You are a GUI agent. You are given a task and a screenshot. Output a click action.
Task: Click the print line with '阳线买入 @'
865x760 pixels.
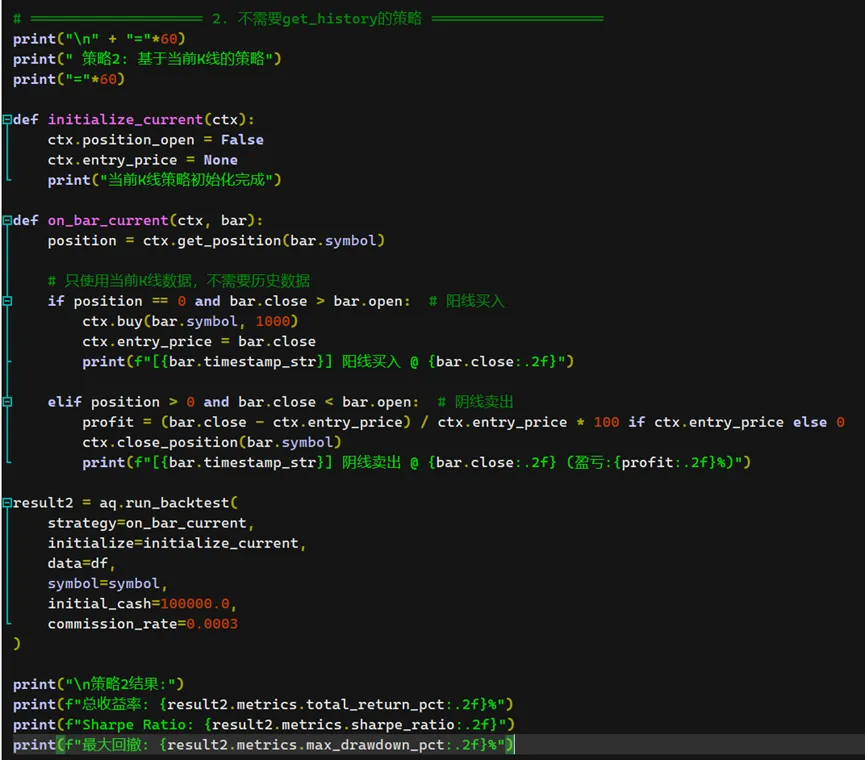point(328,361)
